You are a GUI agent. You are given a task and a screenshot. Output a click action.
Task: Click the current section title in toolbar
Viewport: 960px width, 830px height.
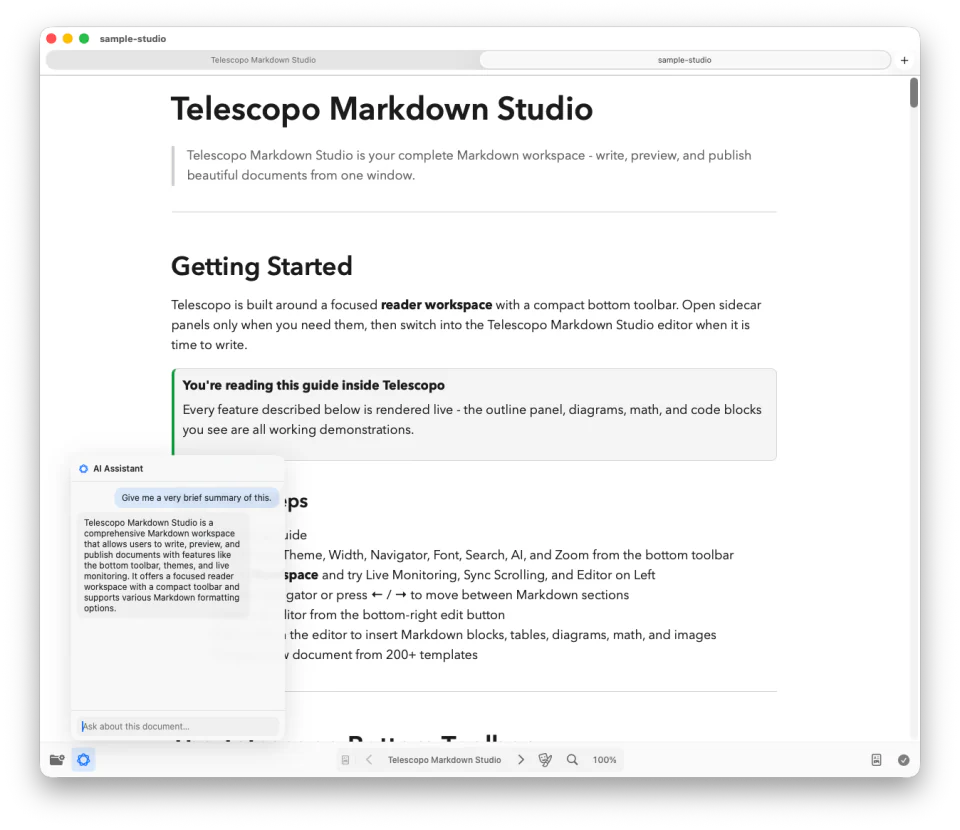click(444, 760)
